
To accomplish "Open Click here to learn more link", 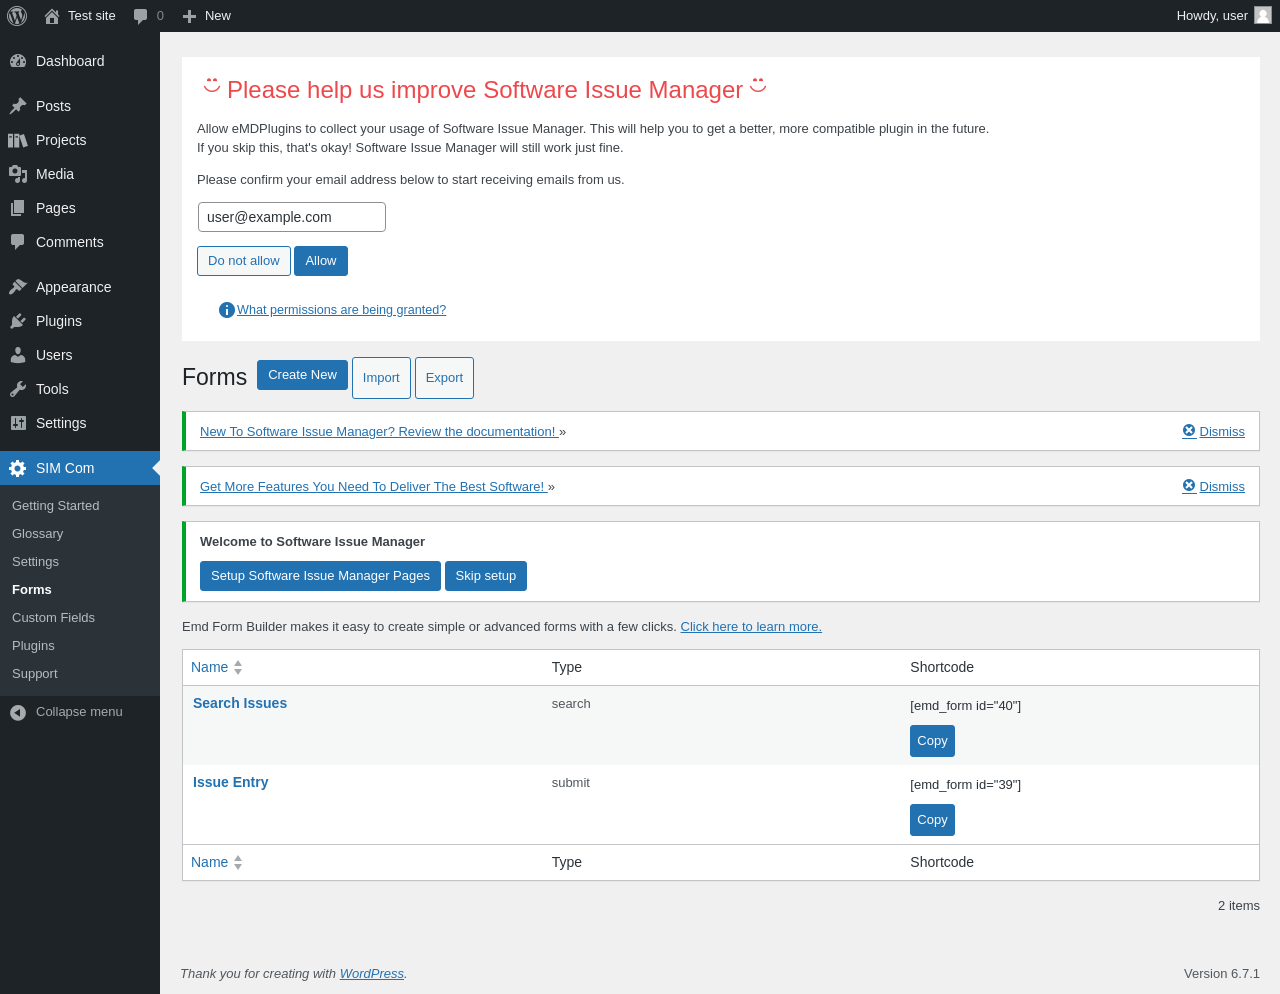I will (751, 627).
